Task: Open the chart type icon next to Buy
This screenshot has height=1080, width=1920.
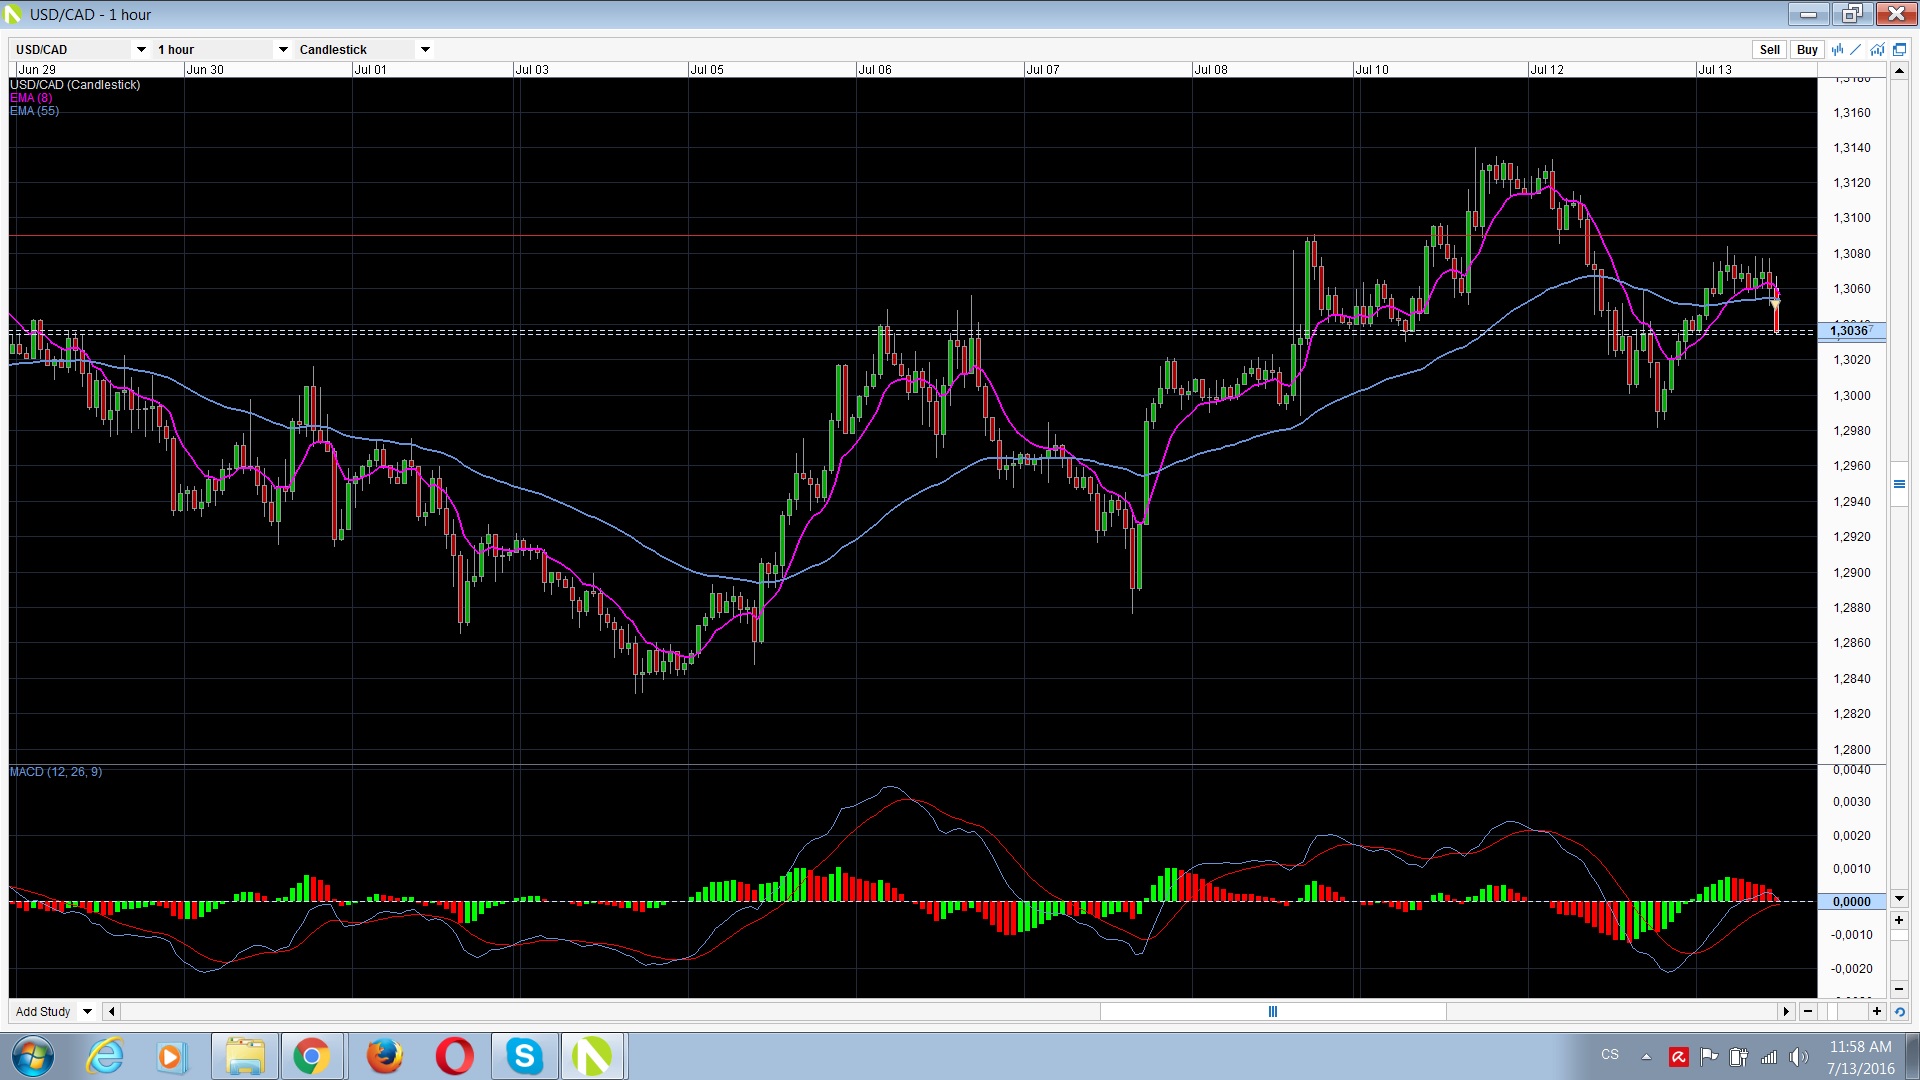Action: [1837, 49]
